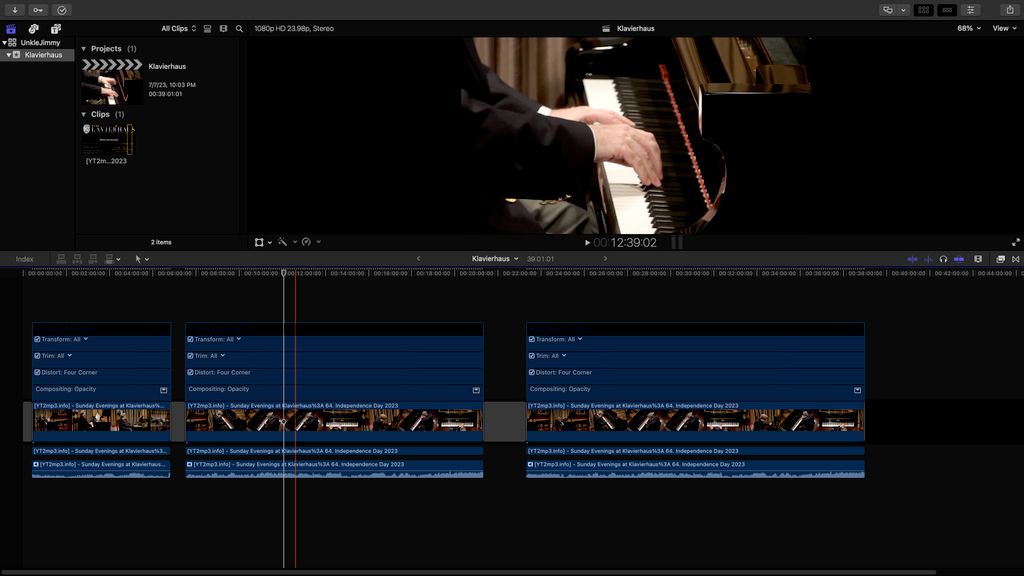The height and width of the screenshot is (576, 1024).
Task: Select the Klavierhaus project thumbnail
Action: click(x=112, y=82)
